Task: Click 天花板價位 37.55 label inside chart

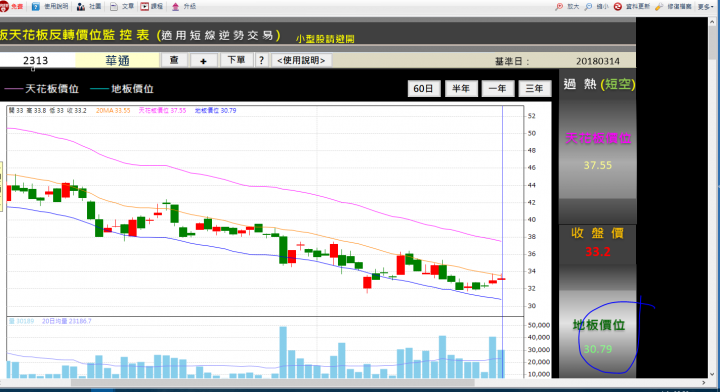Action: (162, 111)
